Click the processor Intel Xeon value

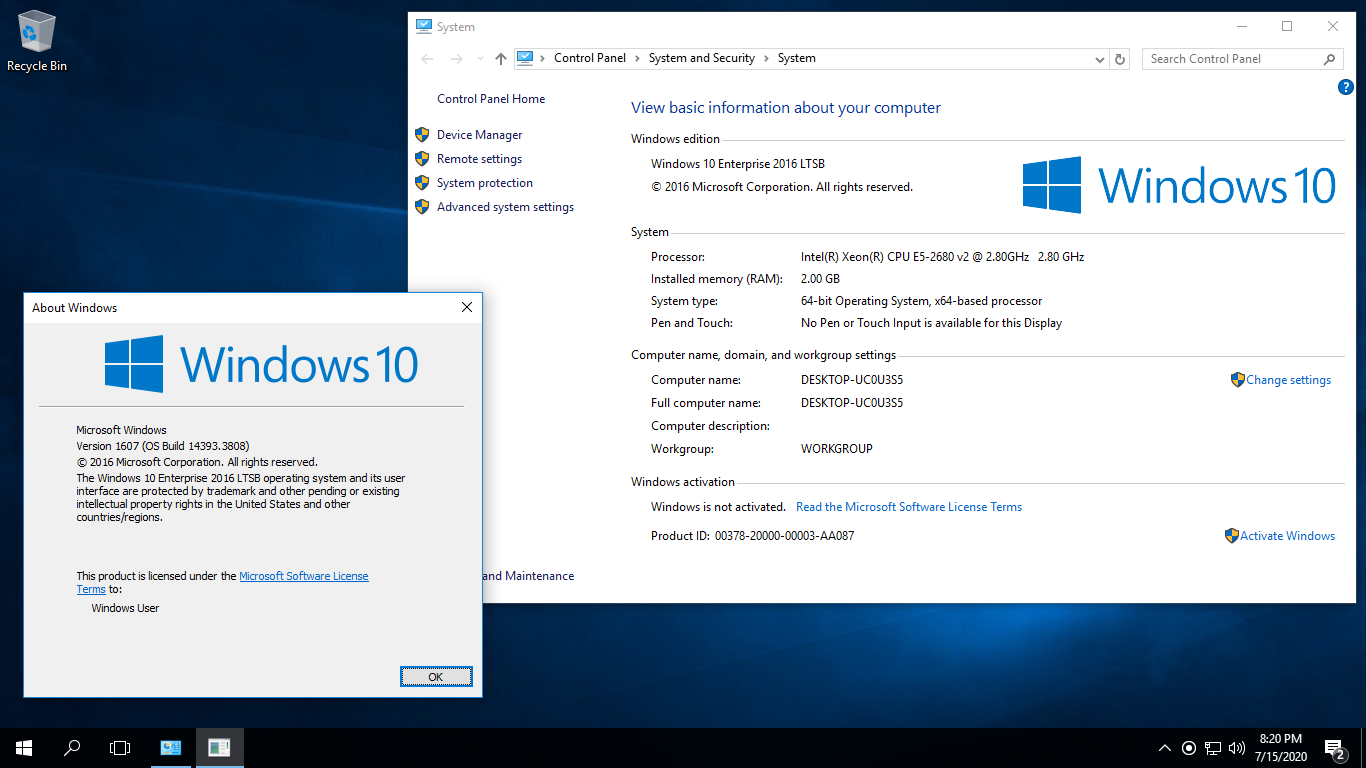click(942, 257)
